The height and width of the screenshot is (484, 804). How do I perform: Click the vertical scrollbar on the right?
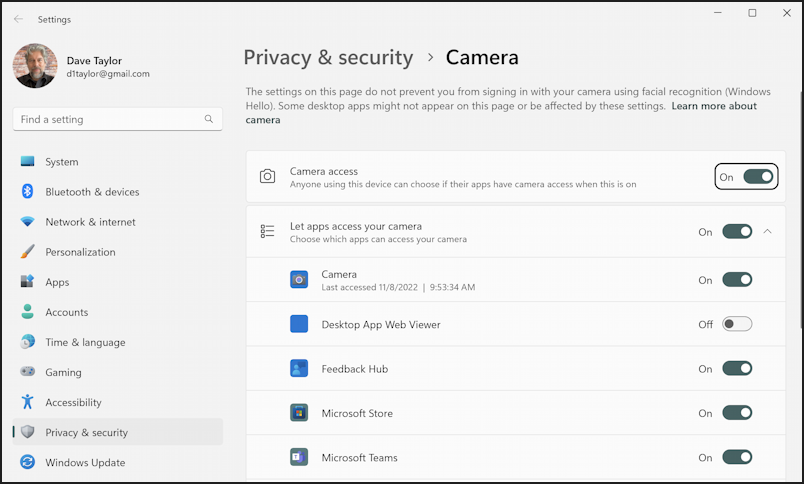pos(801,209)
